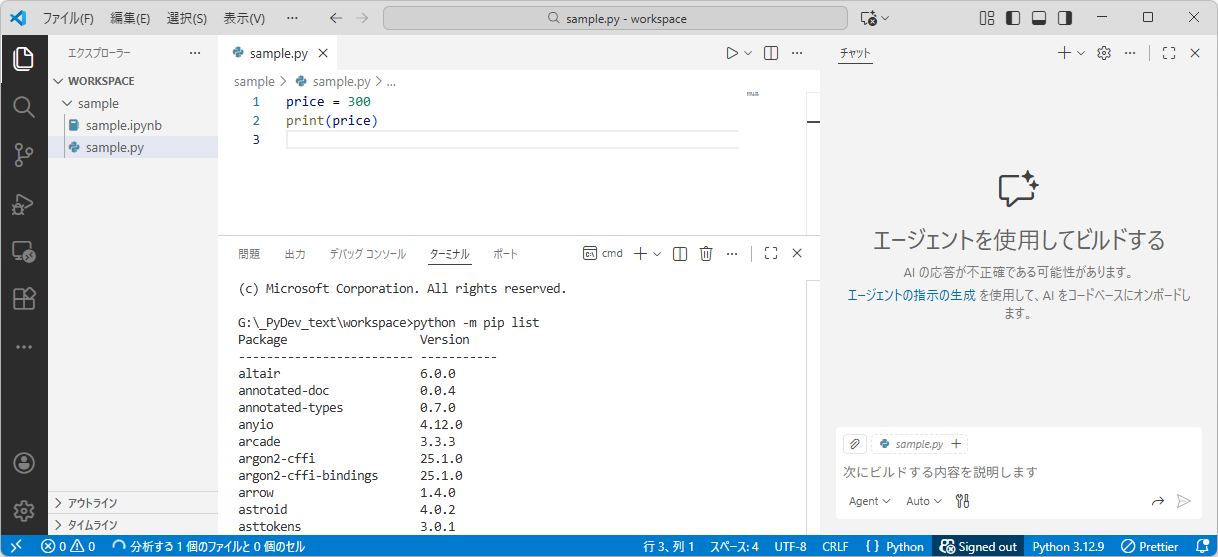Open new chat dropdown arrow
Image resolution: width=1218 pixels, height=557 pixels.
(x=1081, y=53)
